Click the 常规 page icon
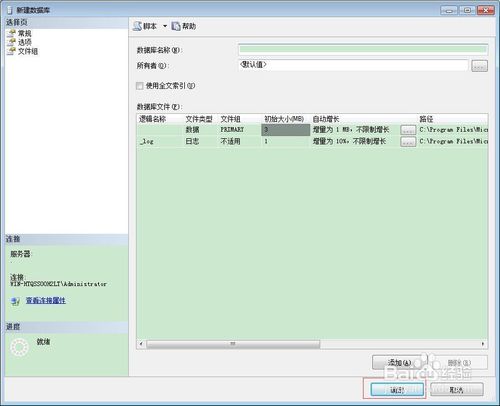The image size is (500, 406). tap(11, 33)
